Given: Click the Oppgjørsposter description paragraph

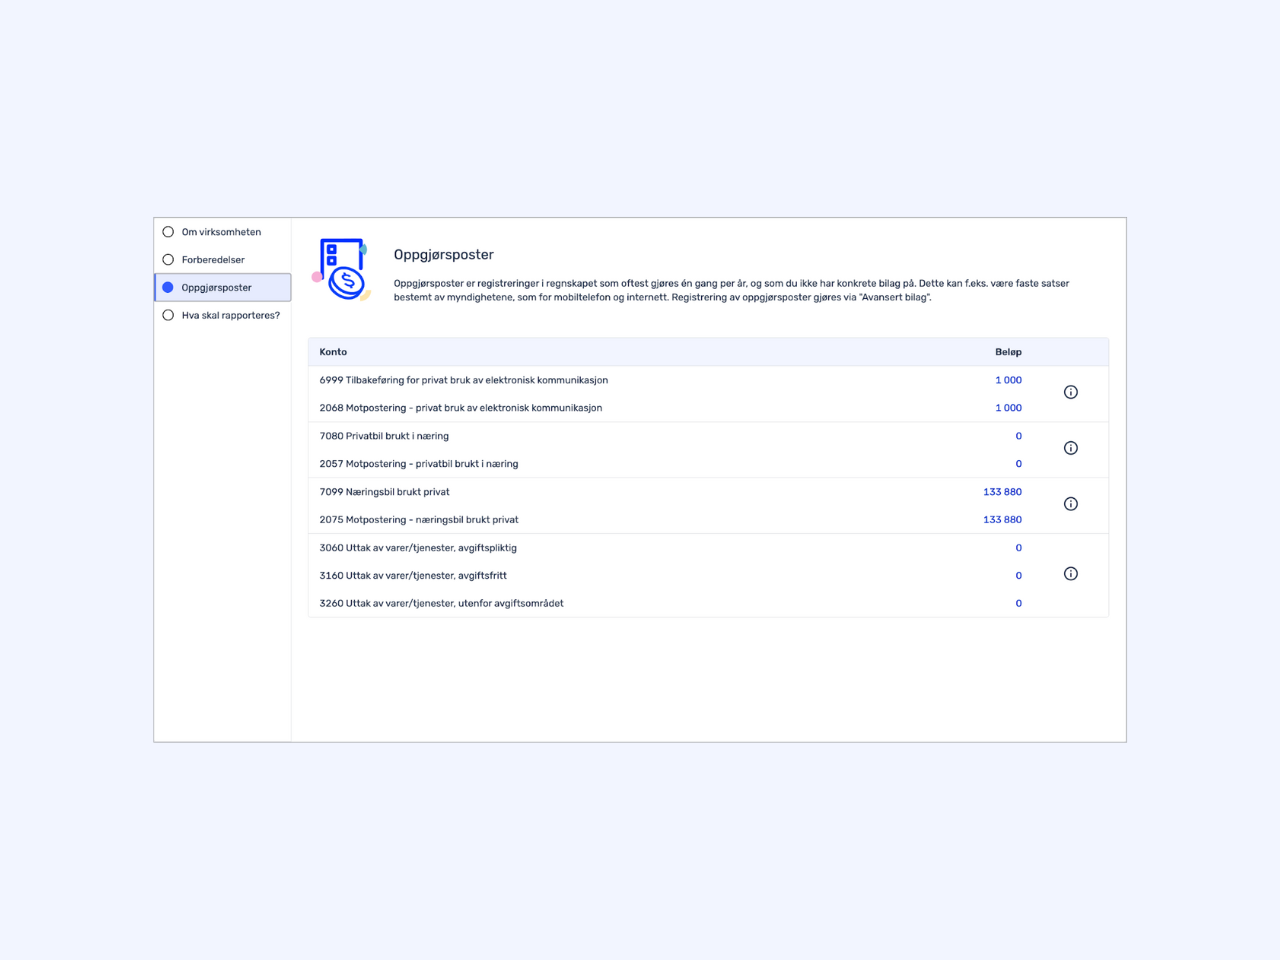Looking at the screenshot, I should click(731, 290).
